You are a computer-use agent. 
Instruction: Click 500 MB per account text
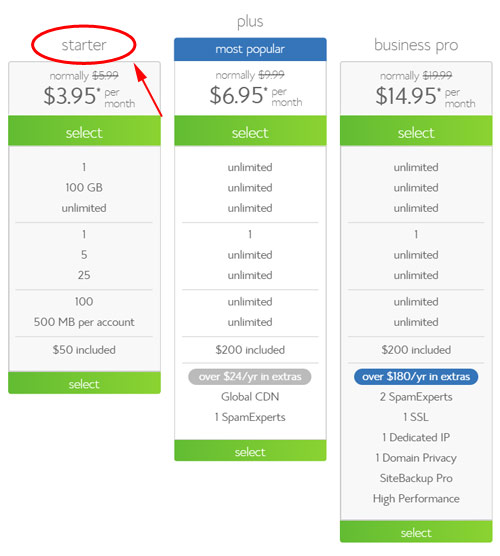click(84, 322)
